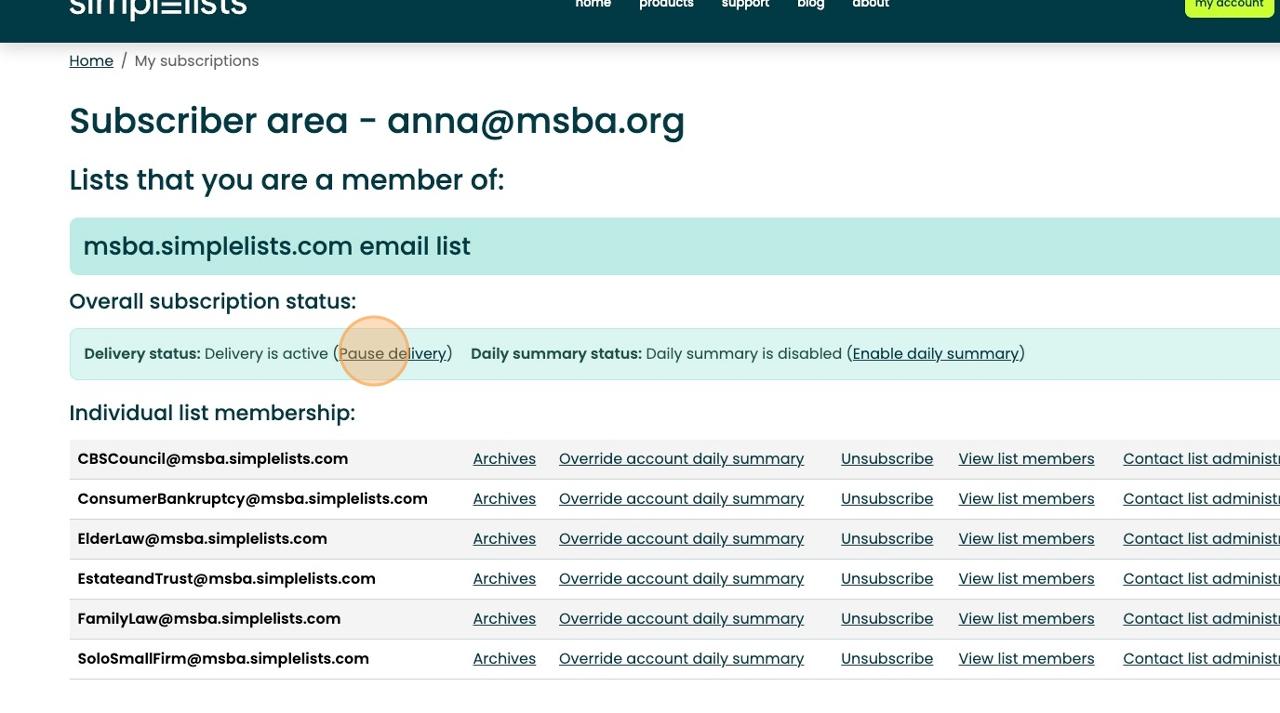View list members of ConsumerBankruptcy

point(1026,499)
